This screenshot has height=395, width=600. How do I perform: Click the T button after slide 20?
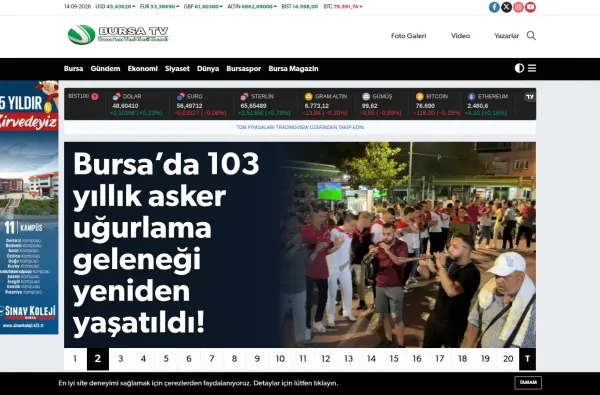click(x=527, y=359)
